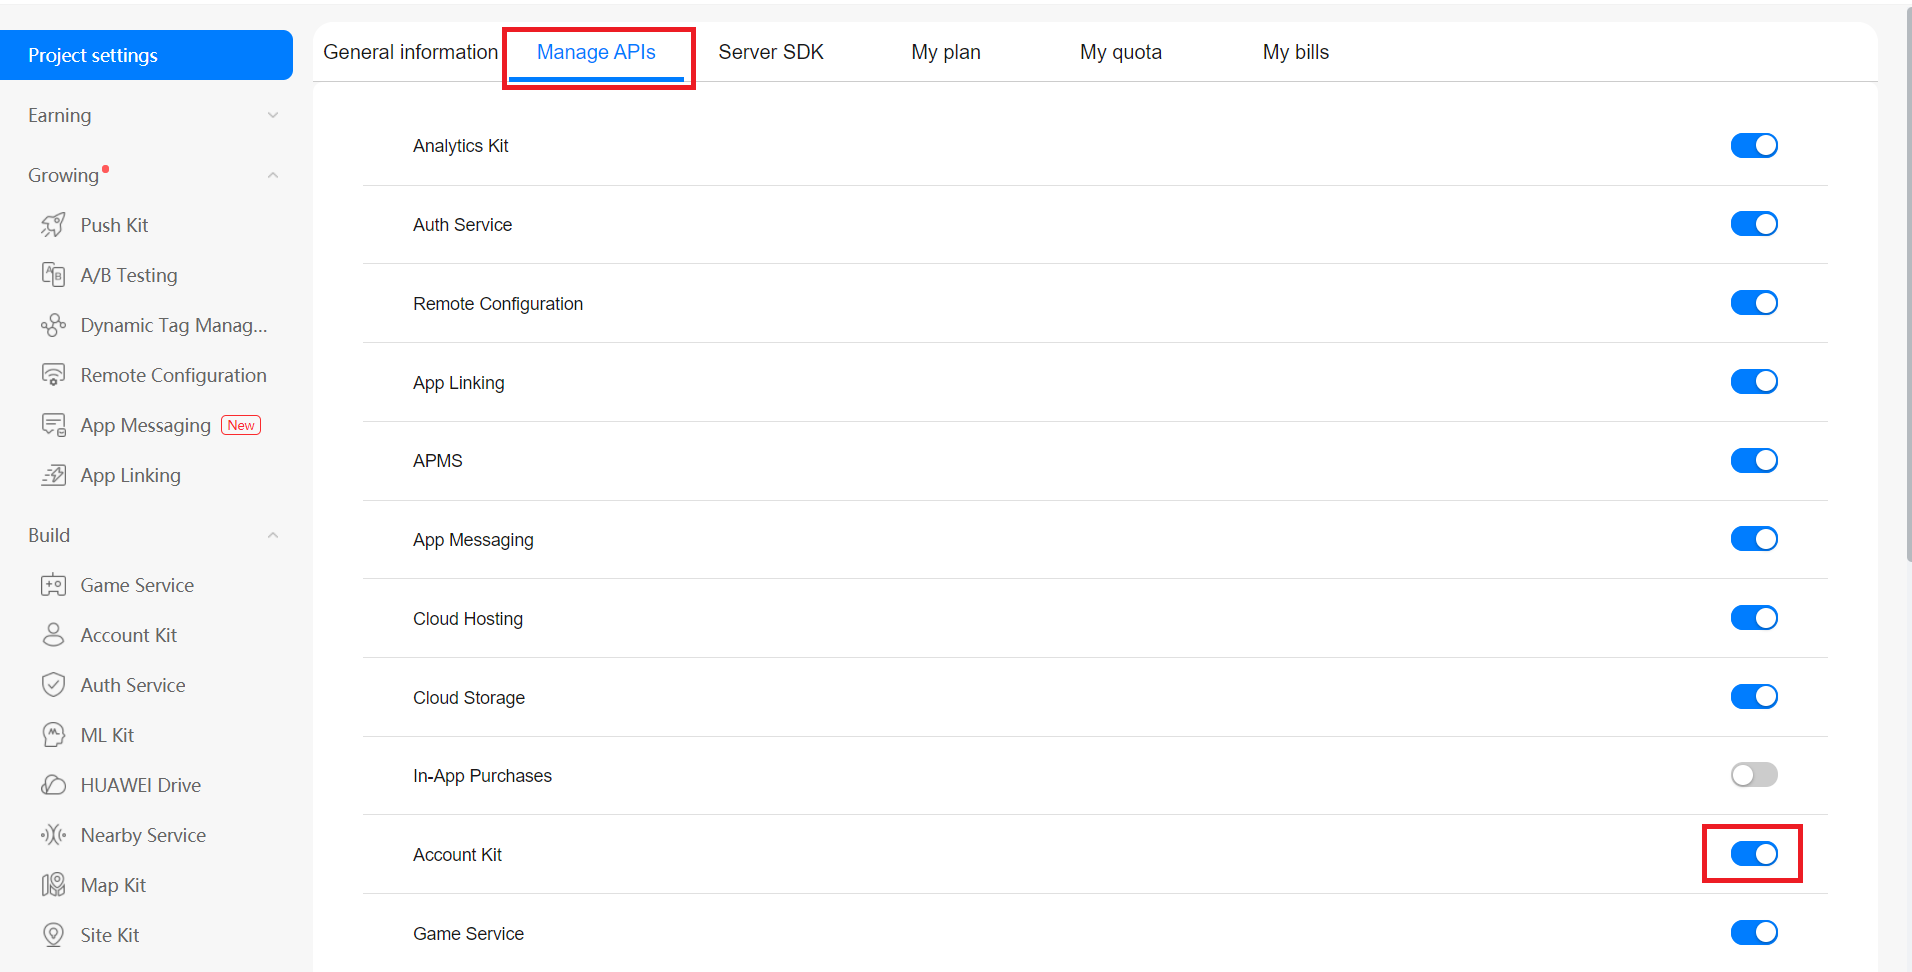Click the Growing section heading
This screenshot has width=1912, height=972.
(64, 176)
